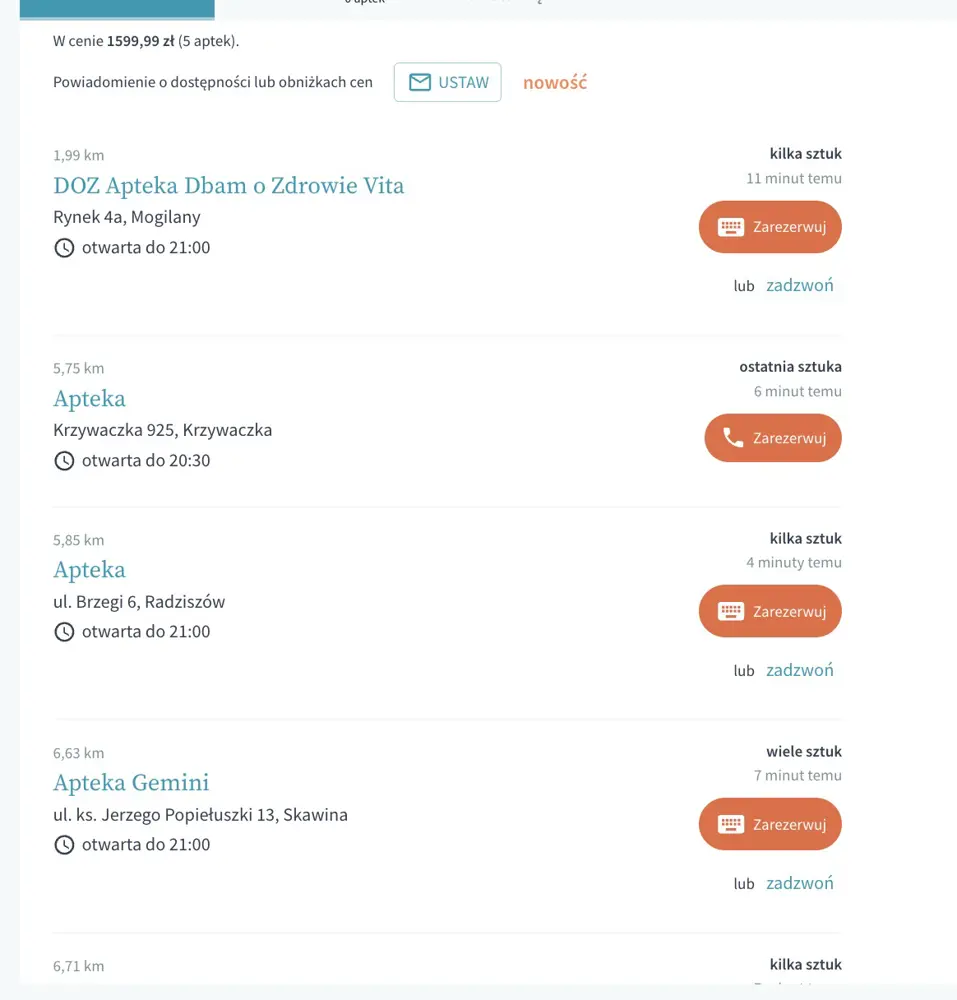Click keyboard icon on Apteka Gemini reserve button
Screen dimensions: 957x1000
(x=731, y=825)
